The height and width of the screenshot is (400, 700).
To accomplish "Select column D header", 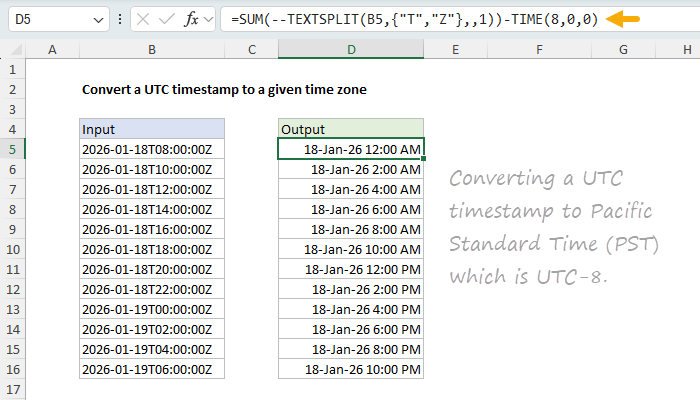I will pyautogui.click(x=351, y=50).
